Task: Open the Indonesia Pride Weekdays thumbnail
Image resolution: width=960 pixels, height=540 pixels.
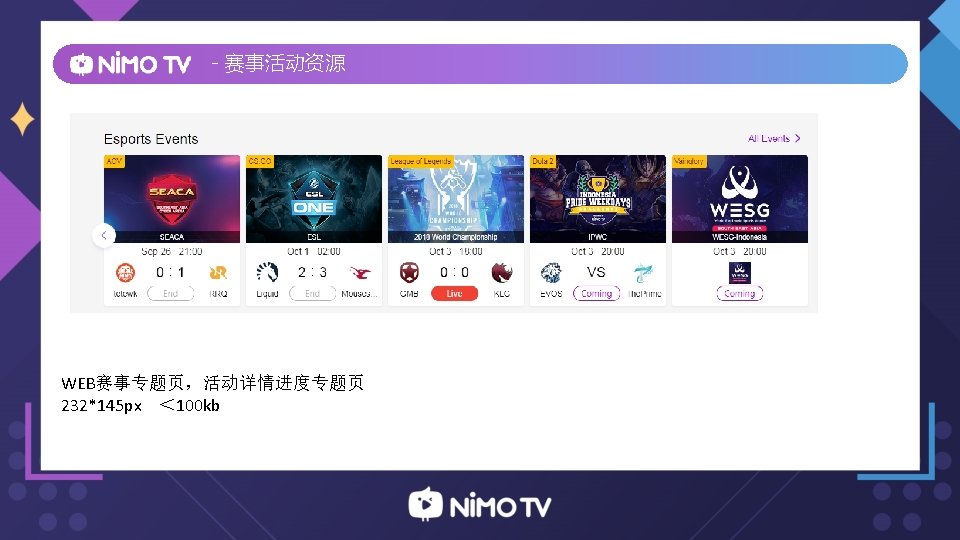Action: coord(598,199)
